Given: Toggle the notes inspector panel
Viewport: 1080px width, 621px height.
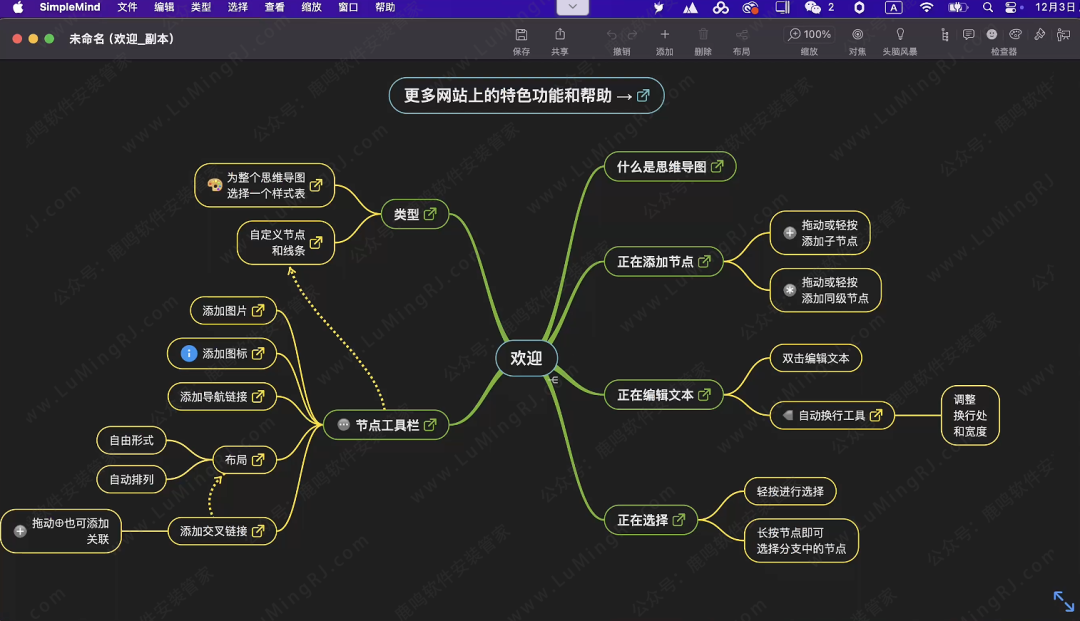Looking at the screenshot, I should point(968,33).
